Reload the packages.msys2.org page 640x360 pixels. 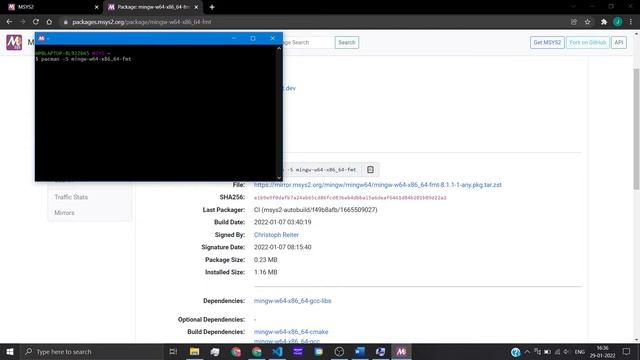tap(36, 22)
